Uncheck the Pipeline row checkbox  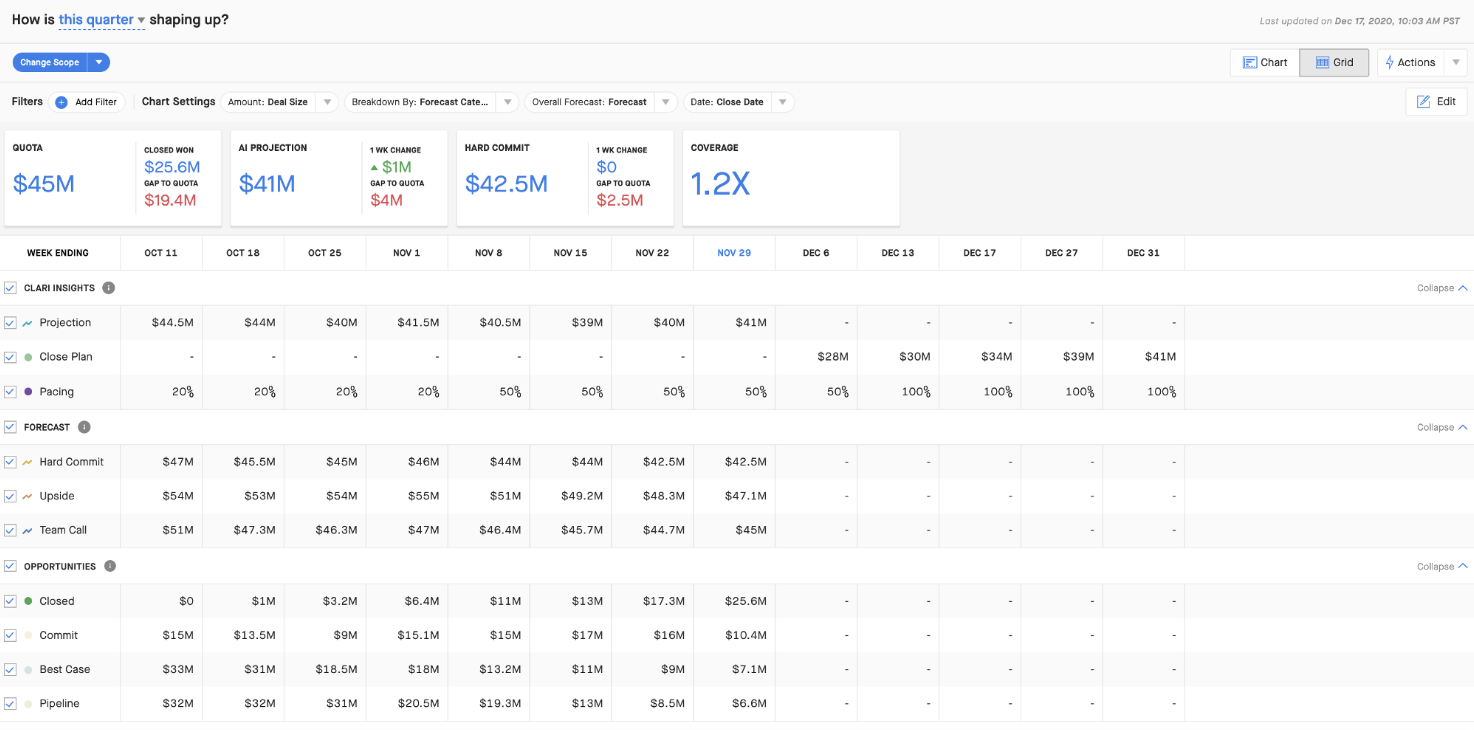(x=10, y=704)
